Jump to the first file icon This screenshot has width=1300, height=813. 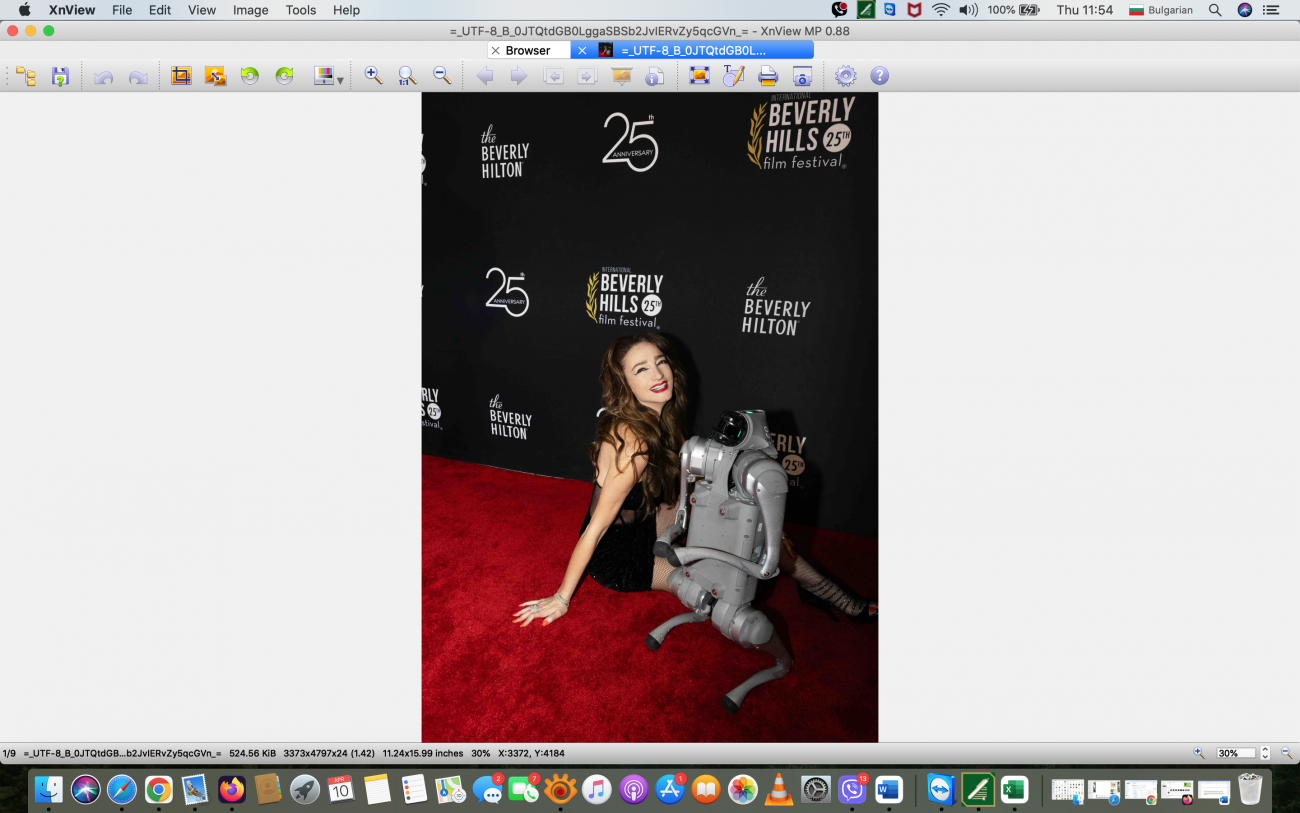coord(553,76)
